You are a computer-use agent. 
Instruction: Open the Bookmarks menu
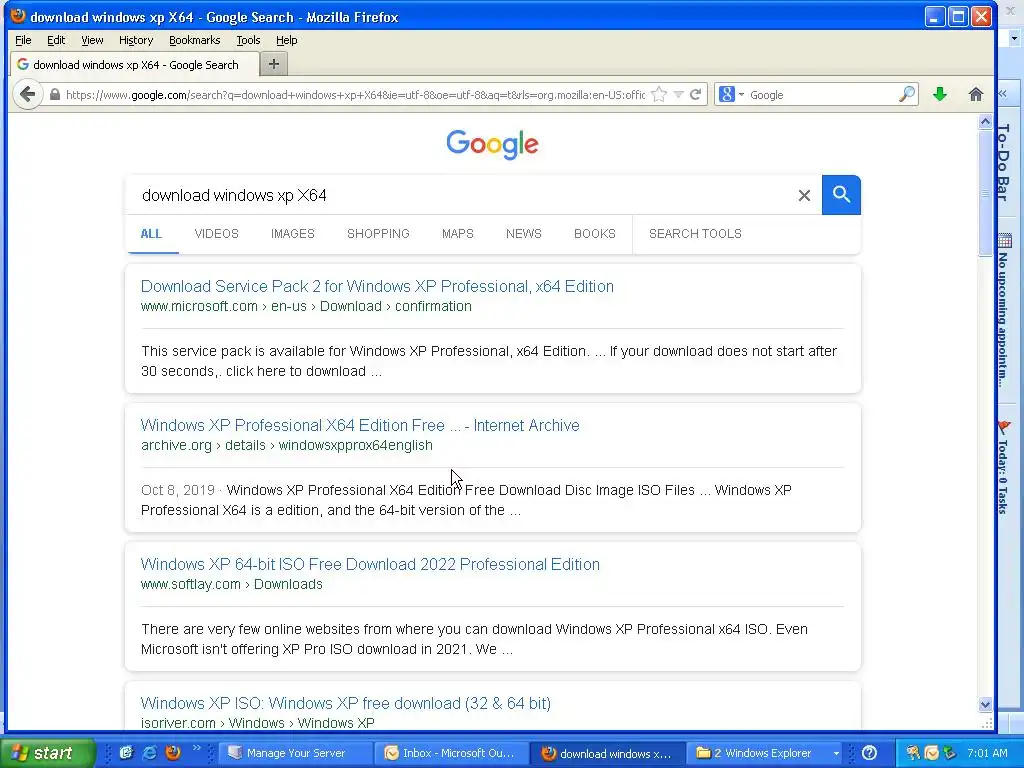click(195, 40)
